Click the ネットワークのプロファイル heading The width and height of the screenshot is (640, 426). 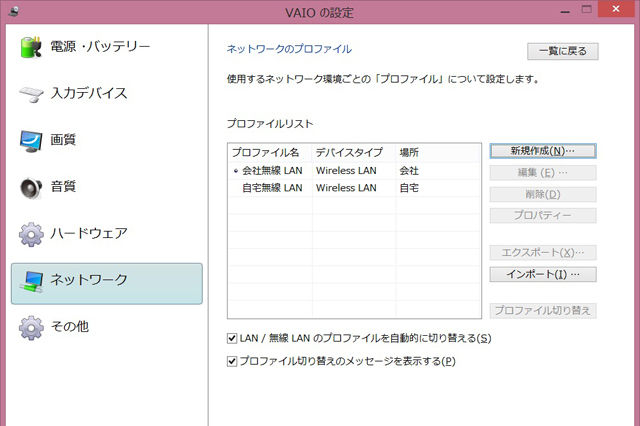coord(289,49)
